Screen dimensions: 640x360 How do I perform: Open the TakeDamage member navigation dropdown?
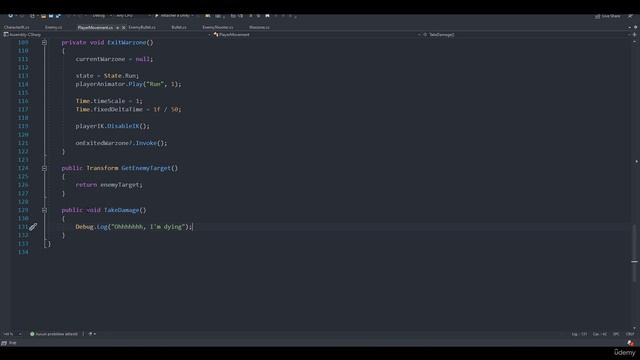527,35
